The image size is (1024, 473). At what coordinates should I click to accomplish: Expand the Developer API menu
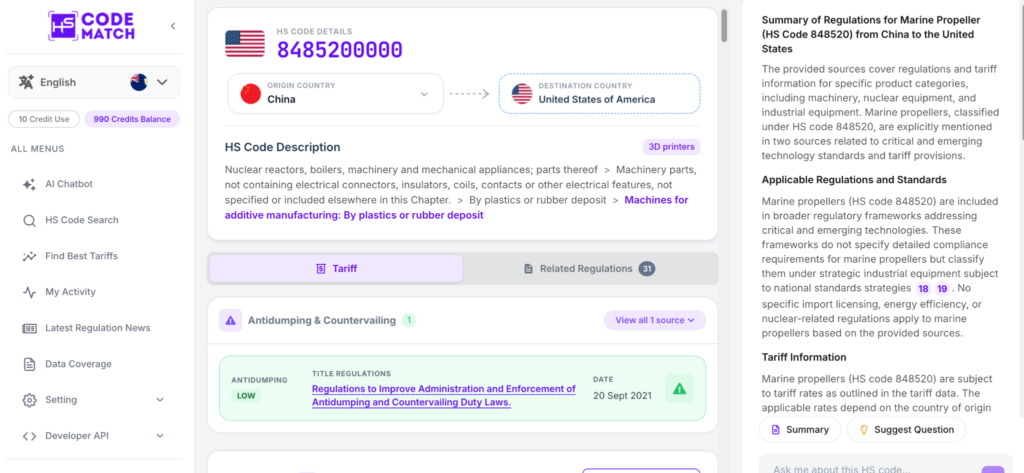click(94, 436)
